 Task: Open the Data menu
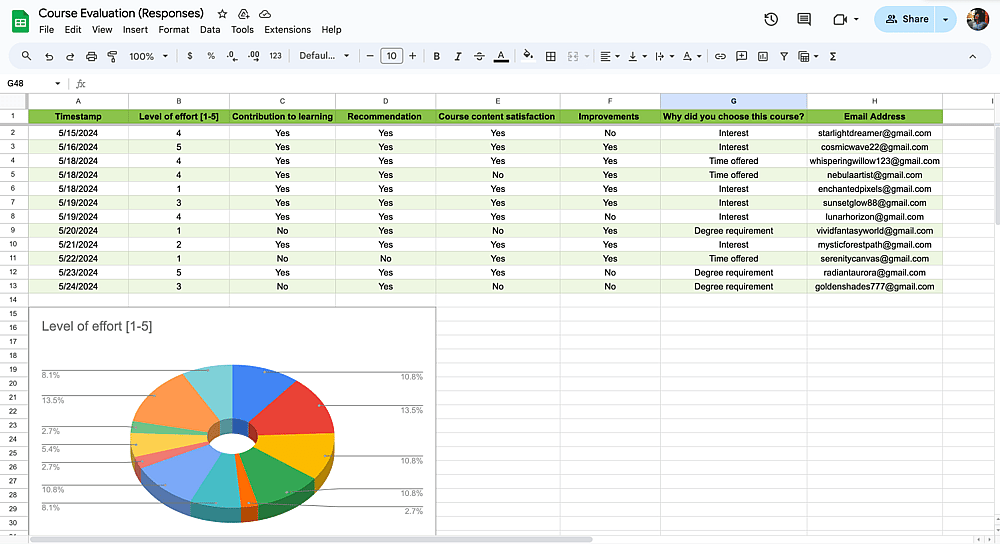pyautogui.click(x=210, y=29)
